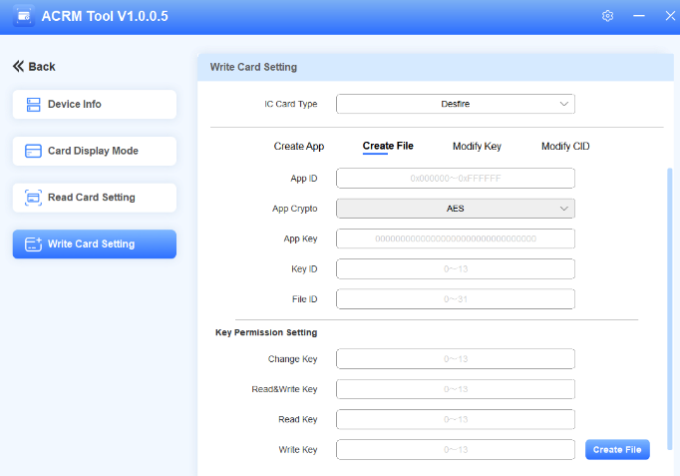The image size is (680, 476).
Task: Open the Modify CID tab
Action: pos(565,146)
